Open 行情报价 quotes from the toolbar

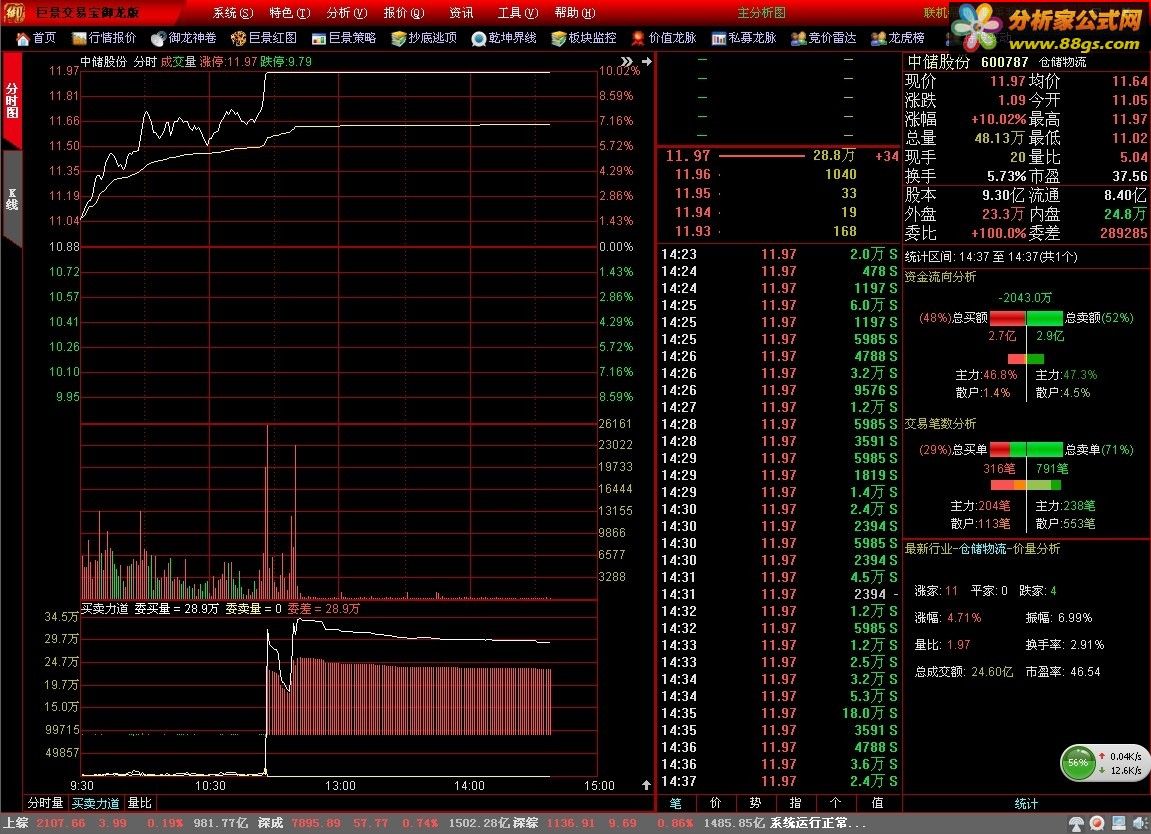coord(104,38)
